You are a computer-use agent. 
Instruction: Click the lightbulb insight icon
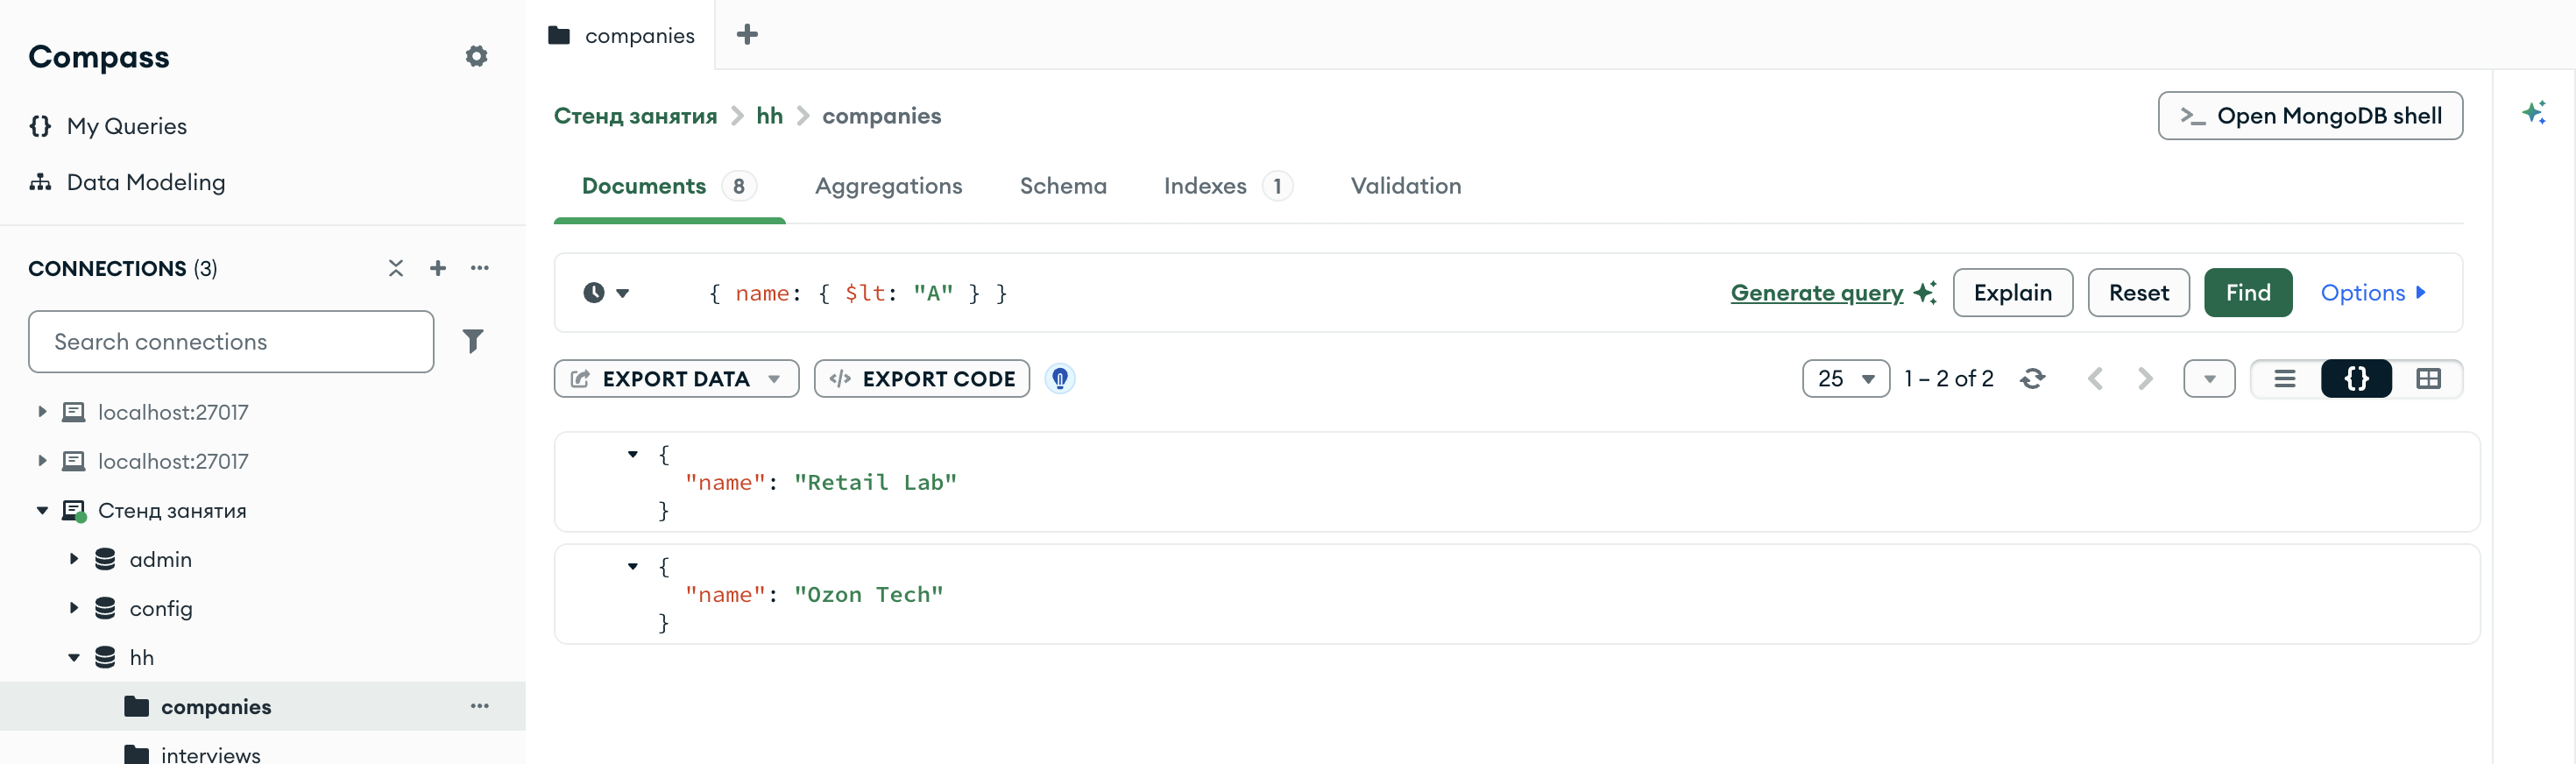1060,379
